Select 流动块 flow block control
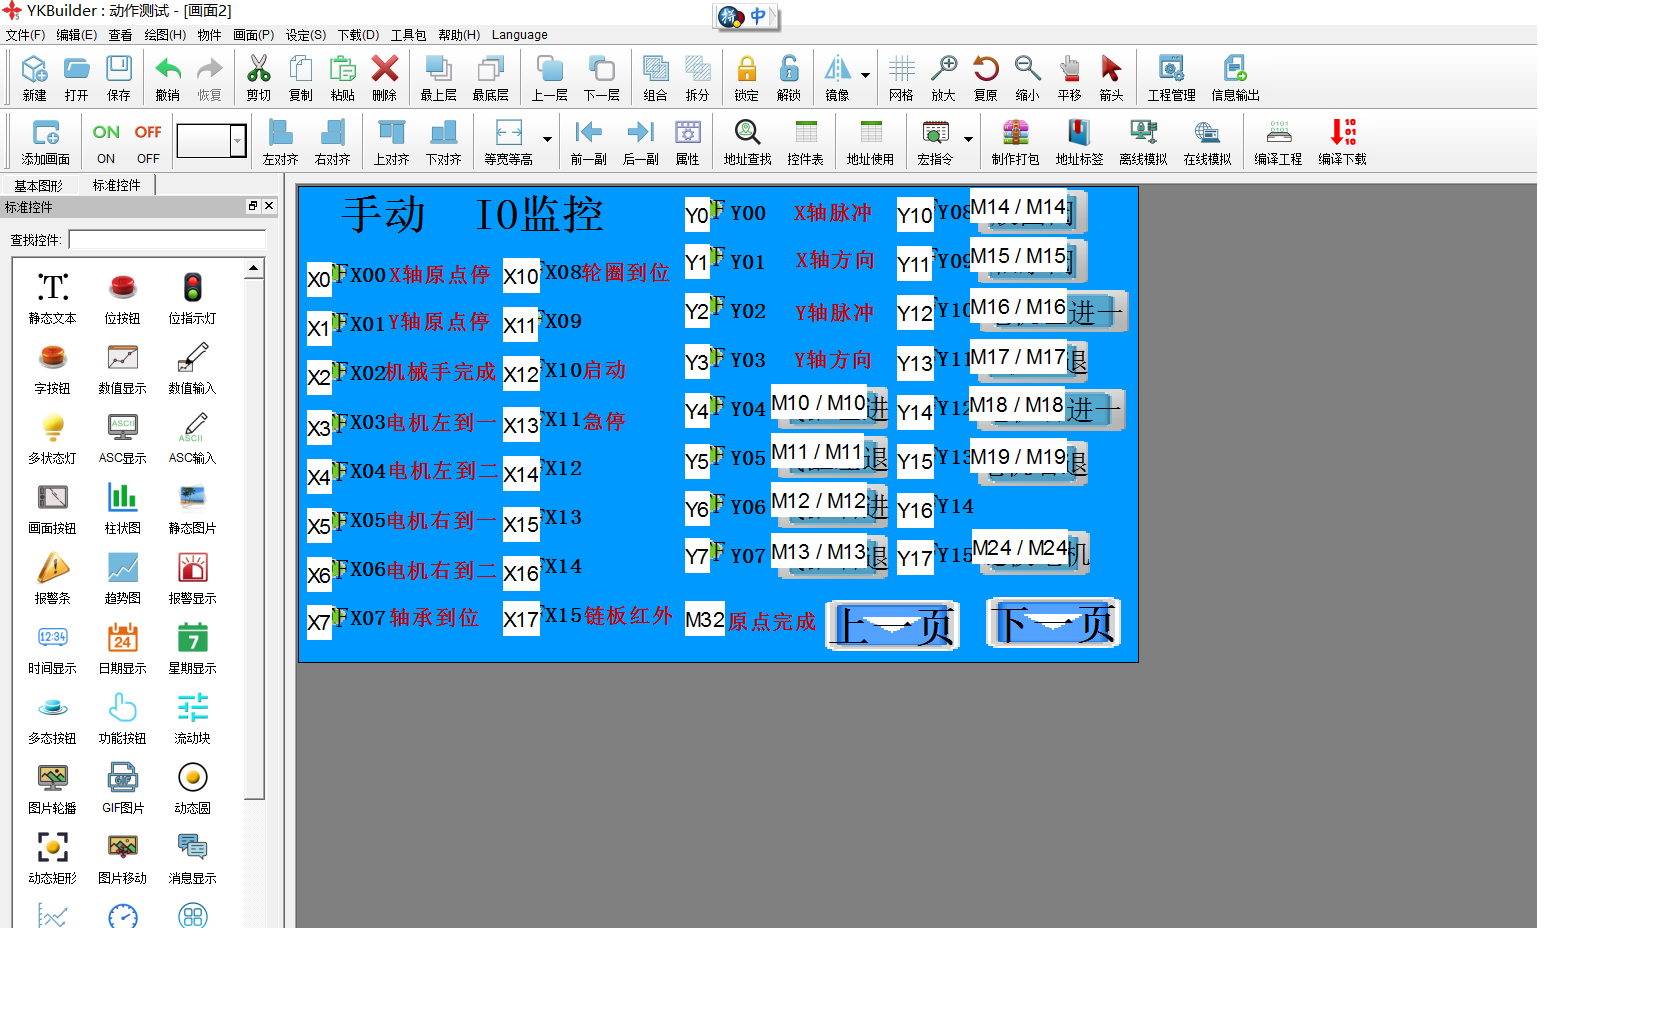 192,718
